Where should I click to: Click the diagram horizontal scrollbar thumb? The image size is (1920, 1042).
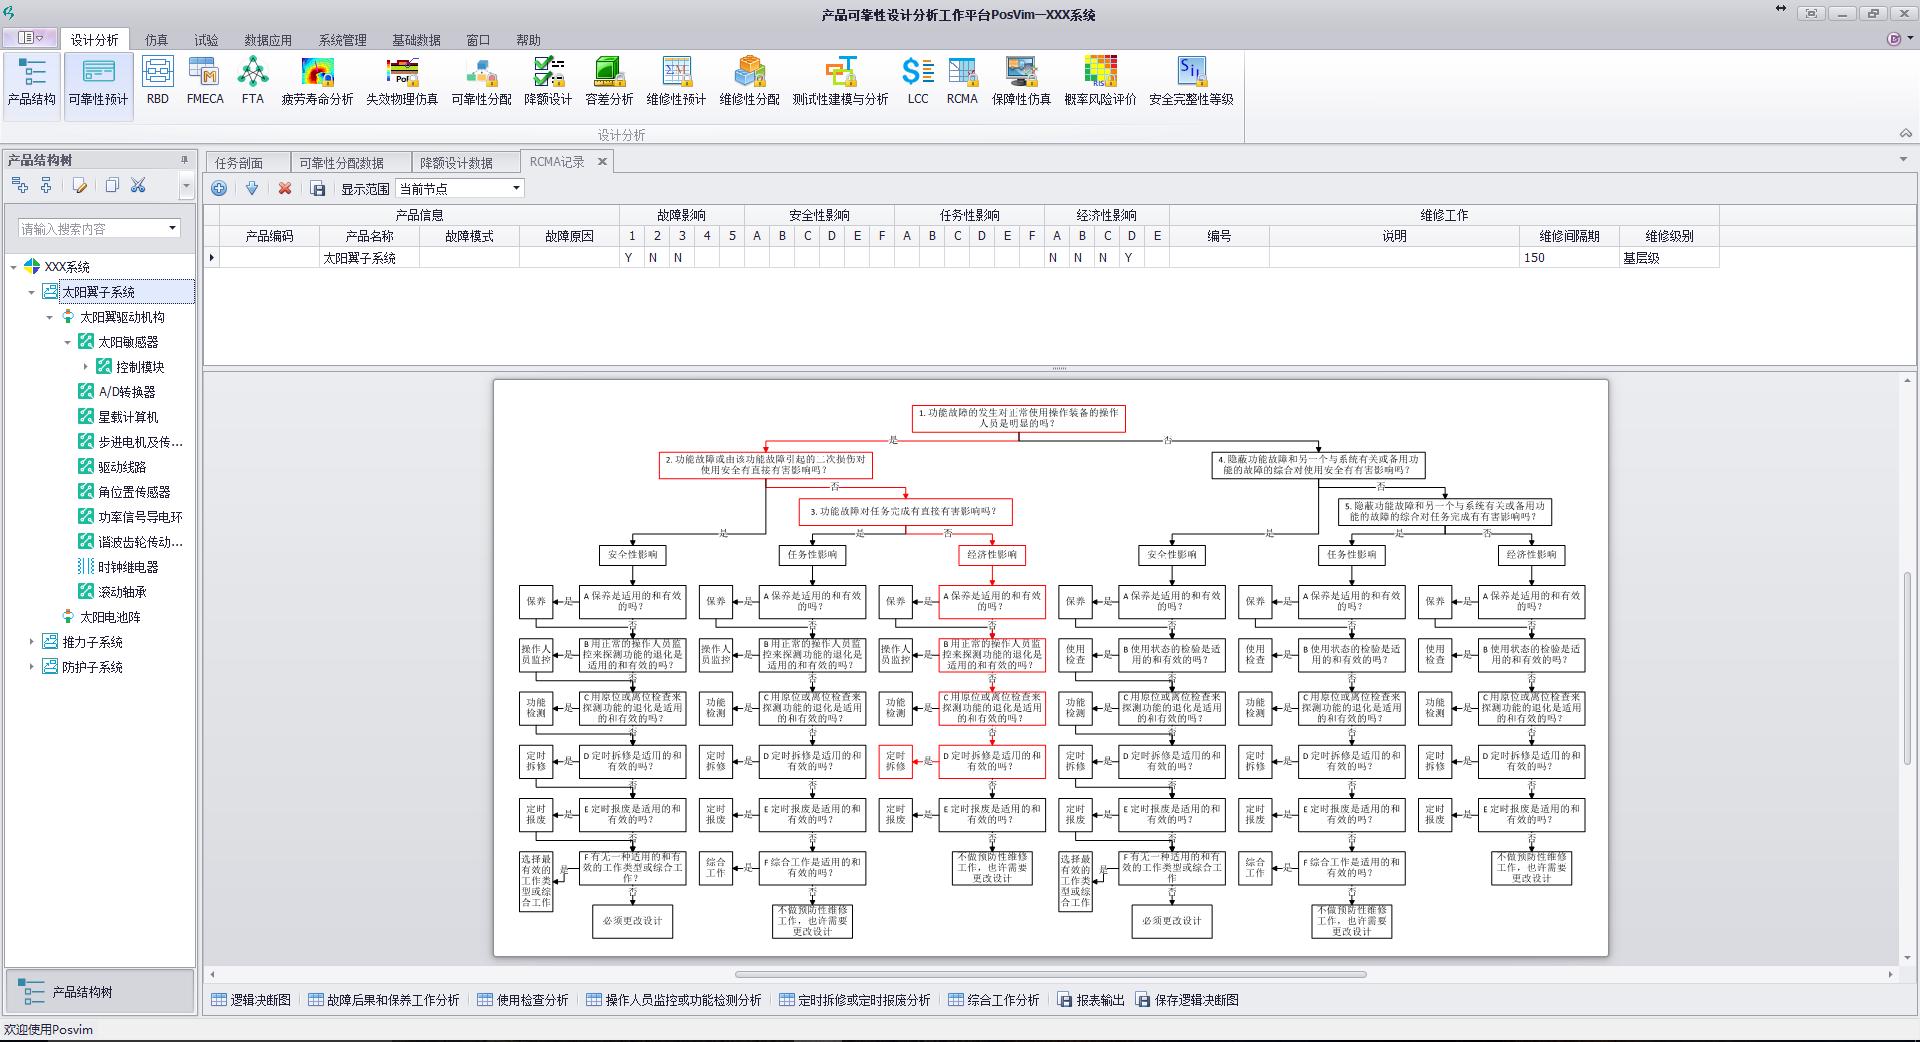click(x=1050, y=974)
